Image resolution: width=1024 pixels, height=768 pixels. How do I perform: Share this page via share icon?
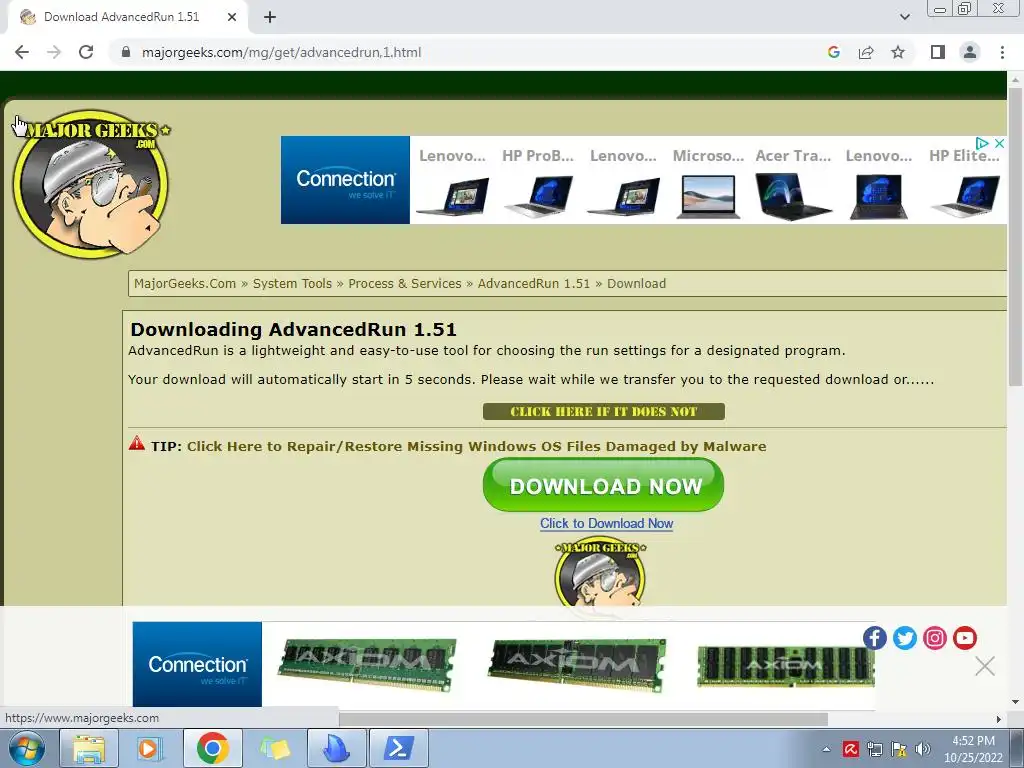tap(866, 52)
